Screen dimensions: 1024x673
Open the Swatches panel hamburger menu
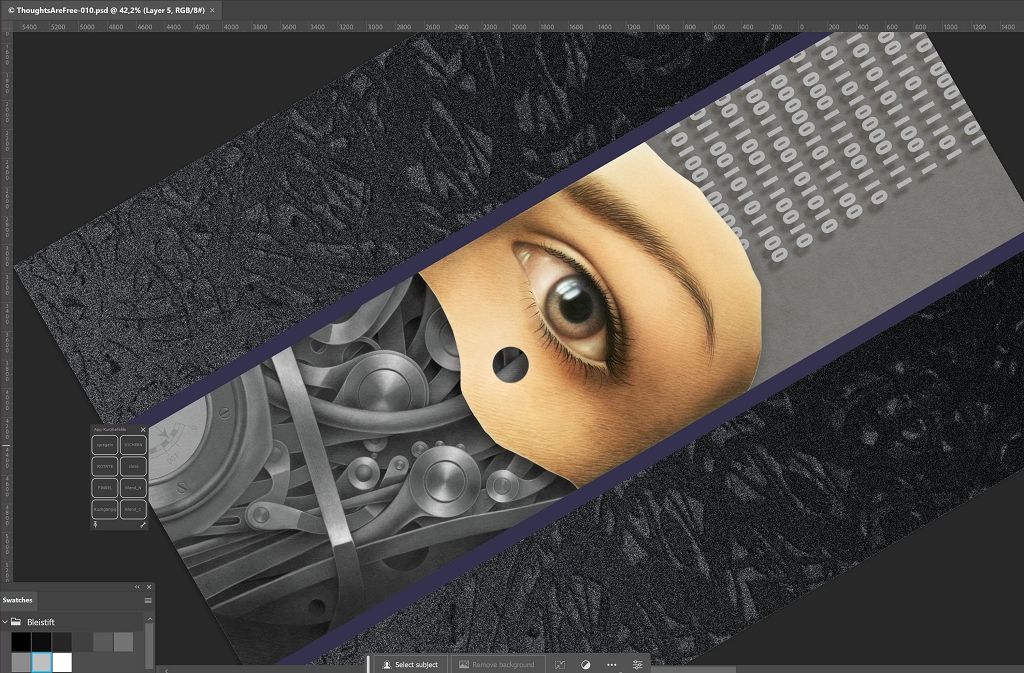(x=148, y=601)
